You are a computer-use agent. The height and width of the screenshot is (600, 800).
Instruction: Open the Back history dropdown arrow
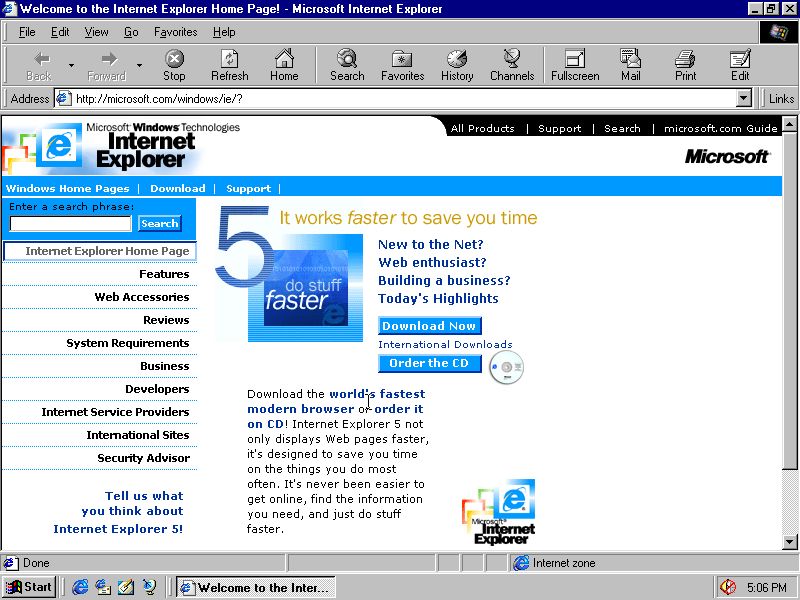(x=71, y=65)
